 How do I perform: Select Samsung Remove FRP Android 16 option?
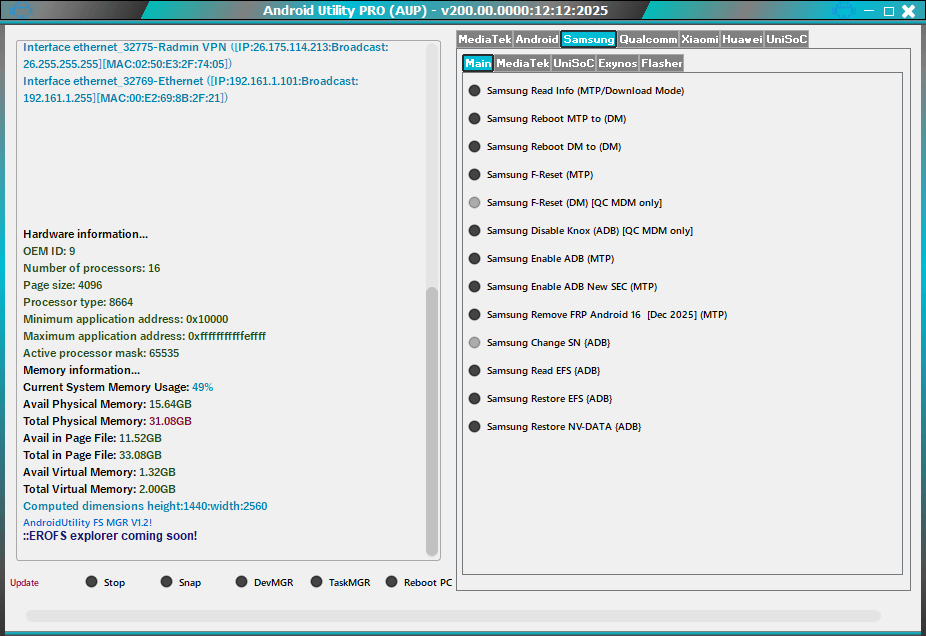tap(473, 314)
